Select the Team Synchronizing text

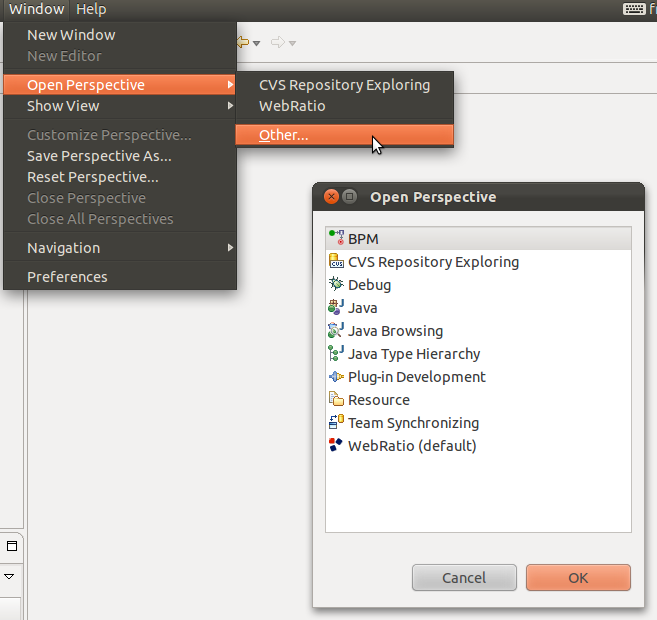click(414, 423)
